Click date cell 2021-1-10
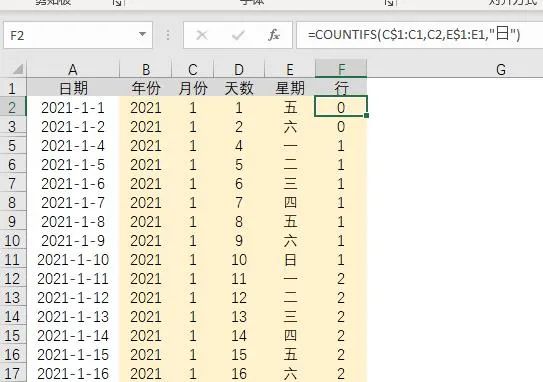This screenshot has width=543, height=382. (x=73, y=260)
